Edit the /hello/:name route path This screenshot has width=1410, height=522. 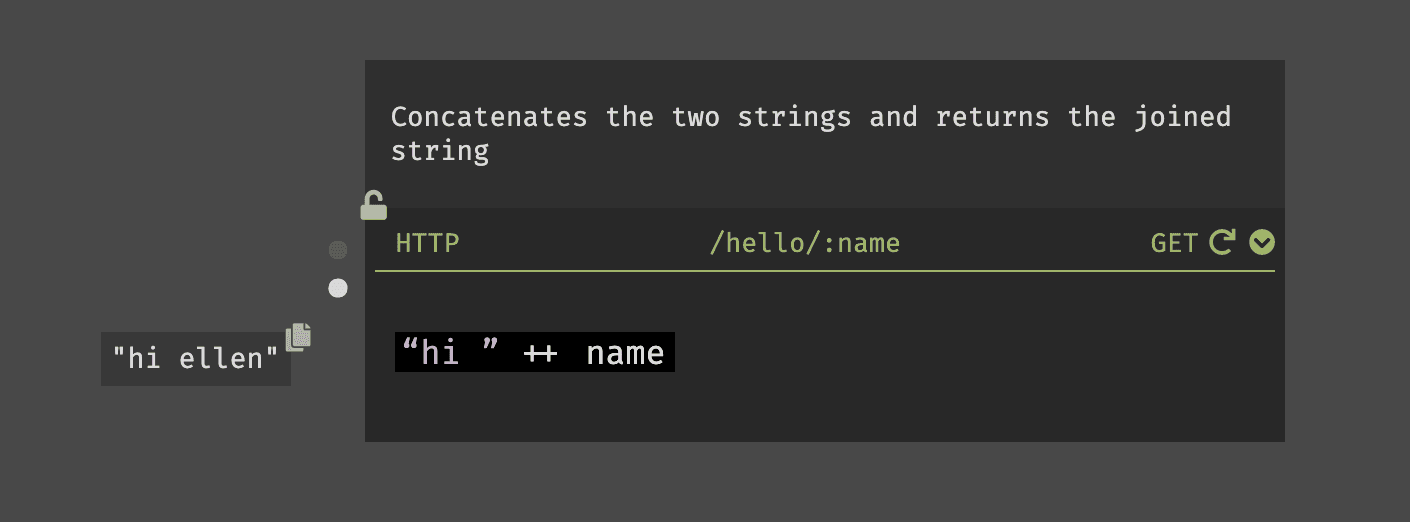tap(804, 243)
